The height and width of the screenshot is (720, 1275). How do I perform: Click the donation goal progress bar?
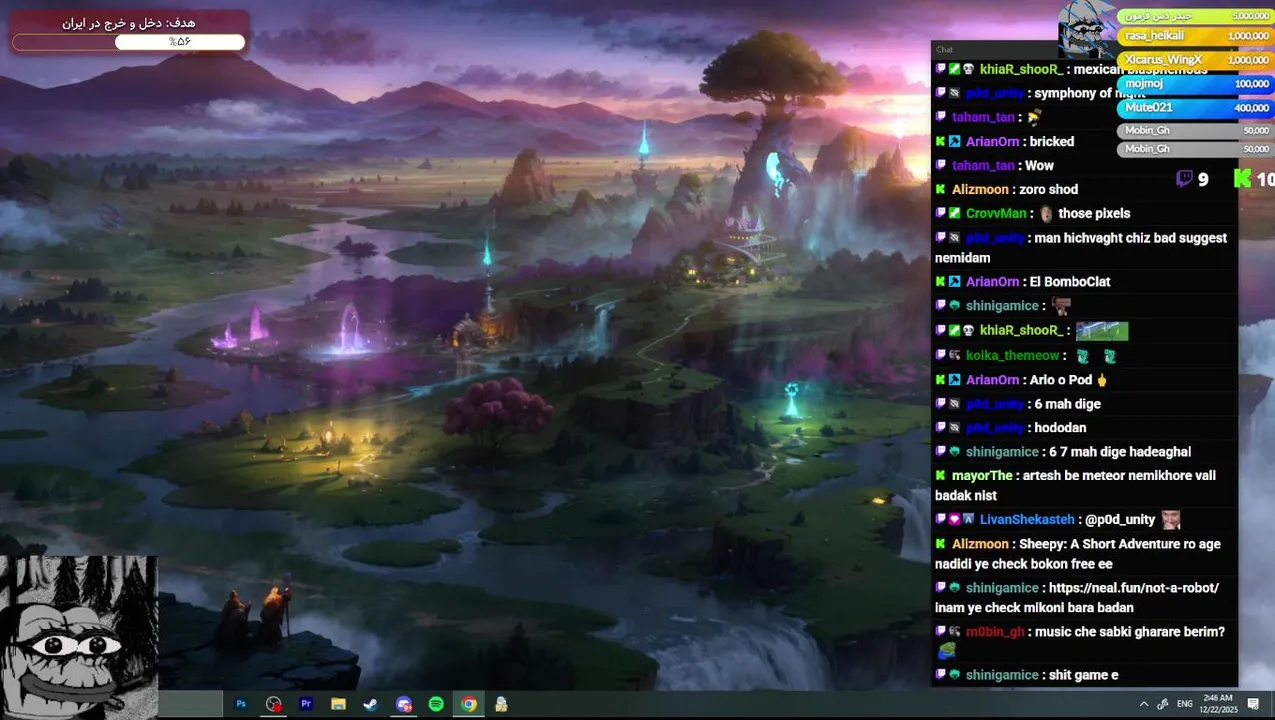point(129,42)
